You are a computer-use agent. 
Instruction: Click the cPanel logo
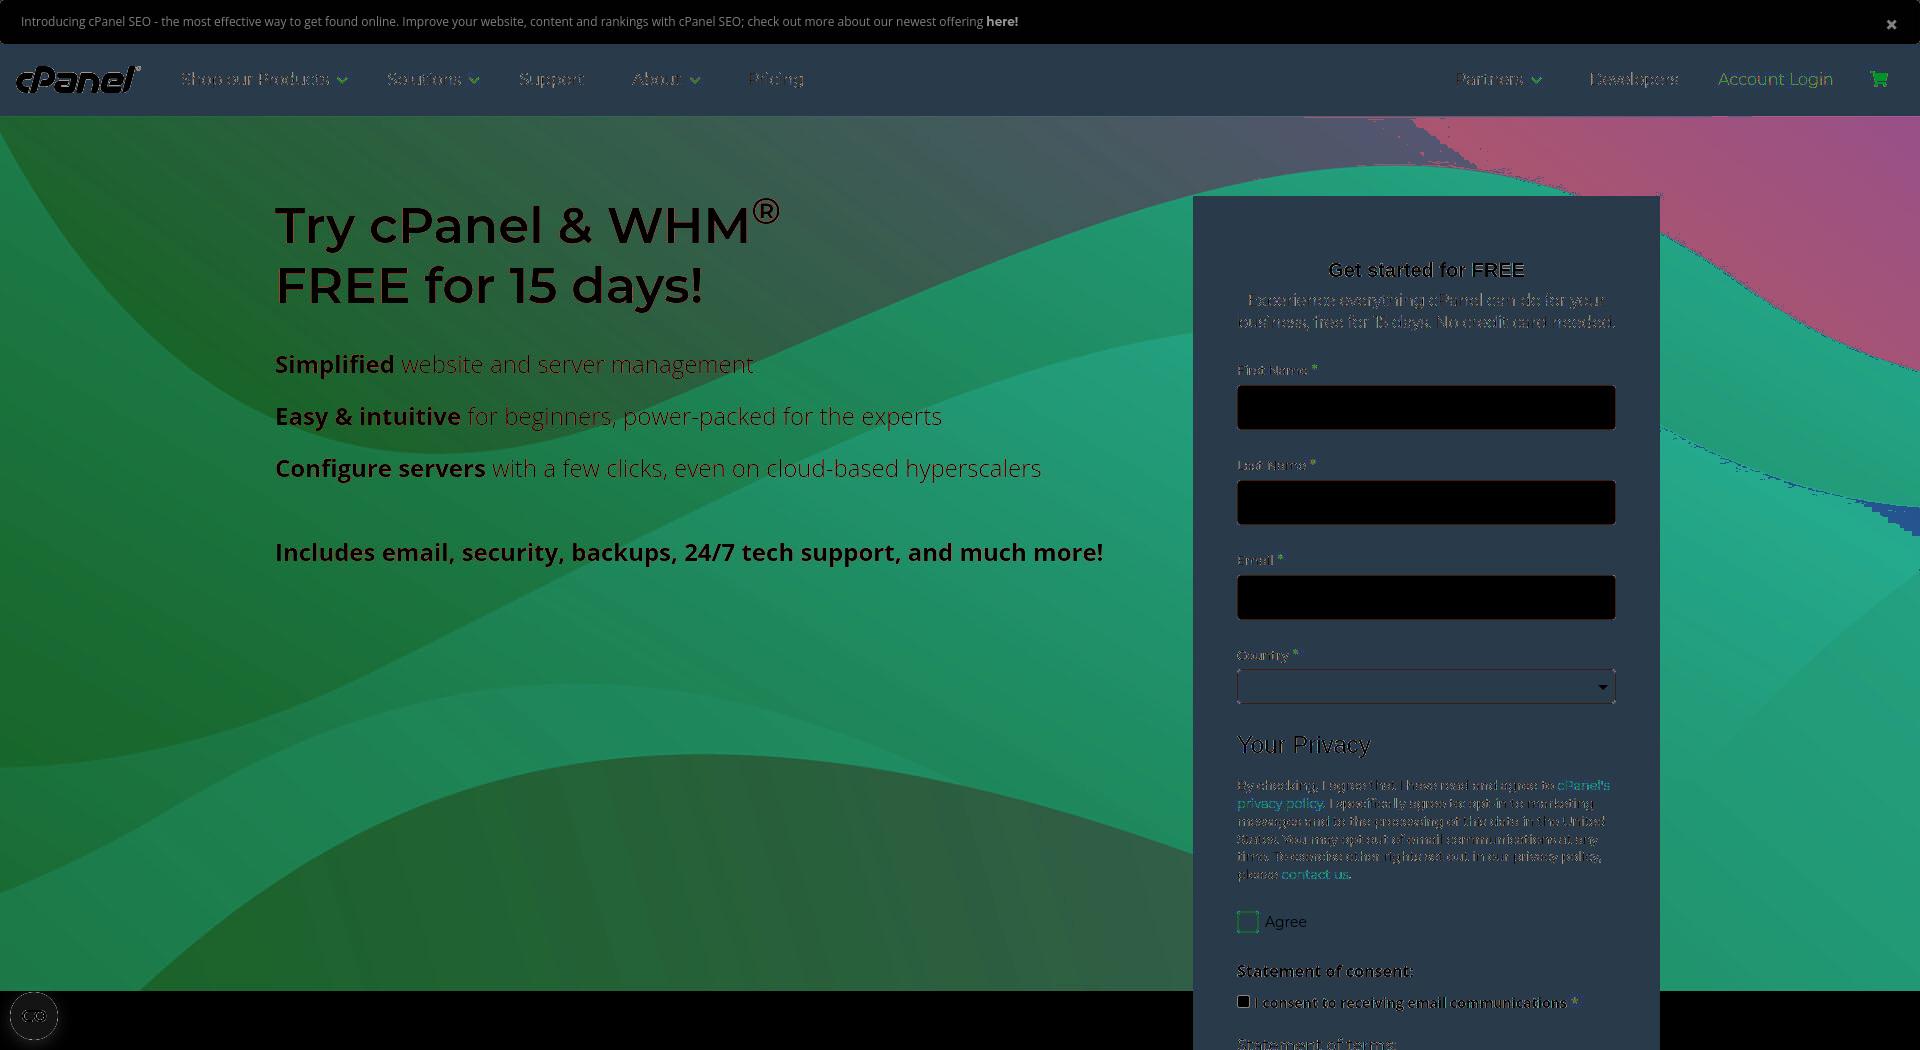click(x=78, y=79)
